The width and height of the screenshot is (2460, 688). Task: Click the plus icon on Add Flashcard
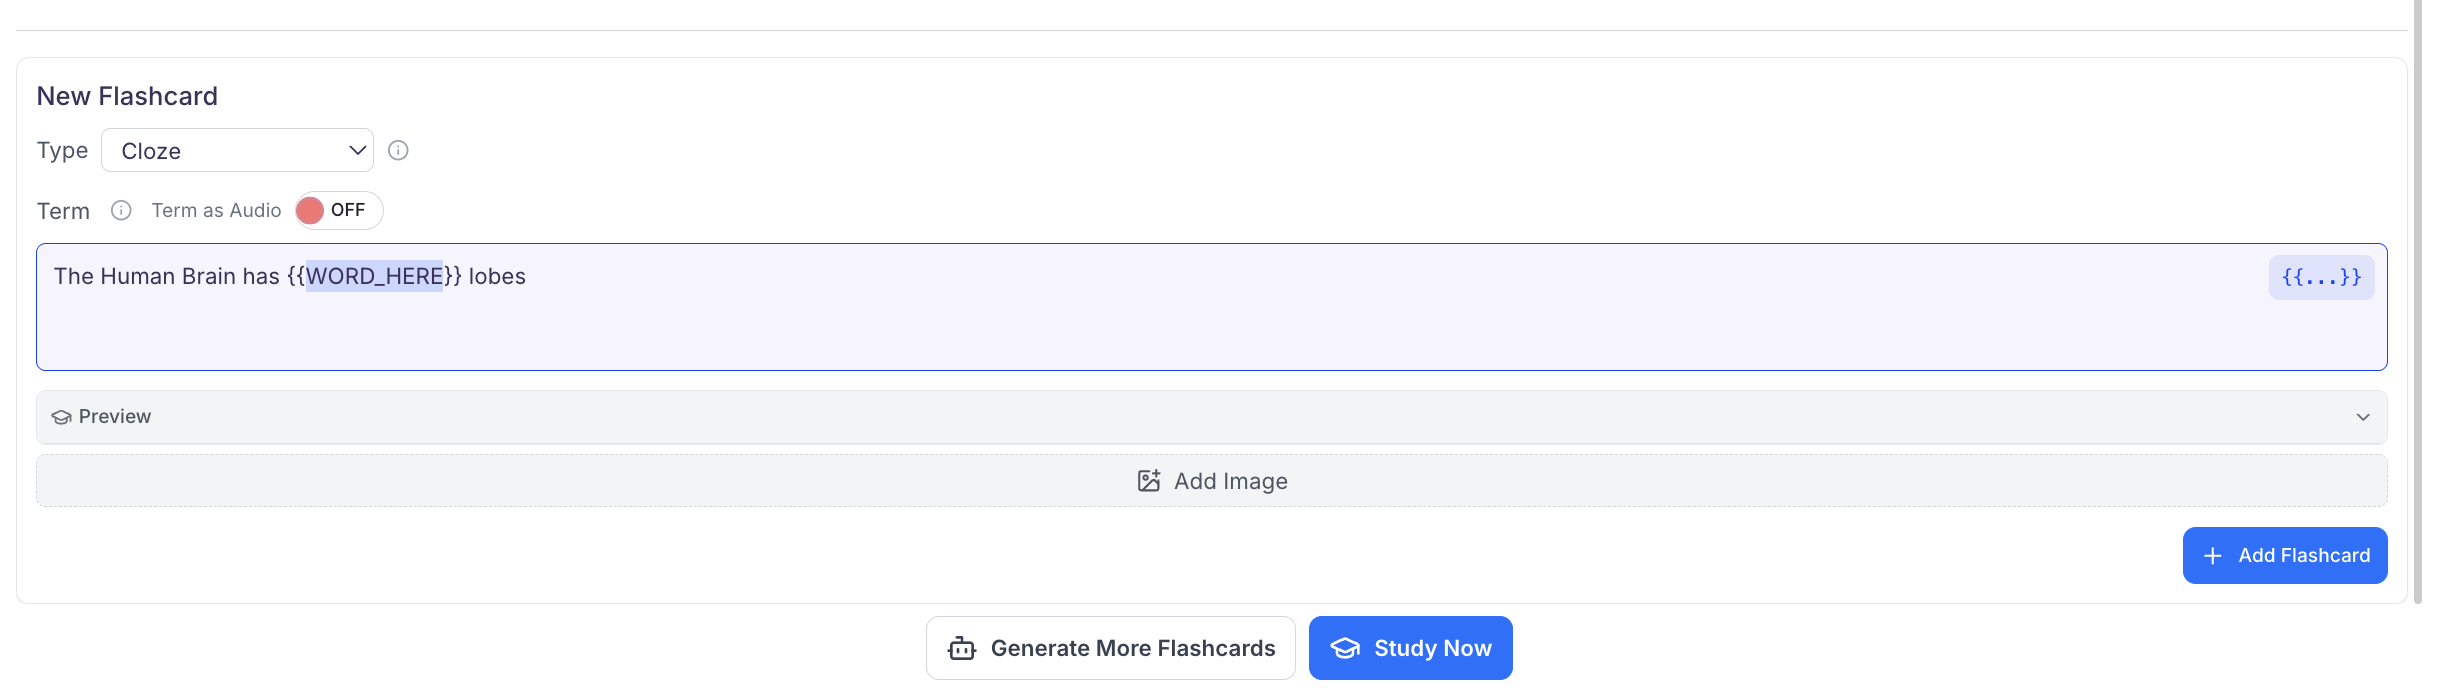pos(2211,555)
